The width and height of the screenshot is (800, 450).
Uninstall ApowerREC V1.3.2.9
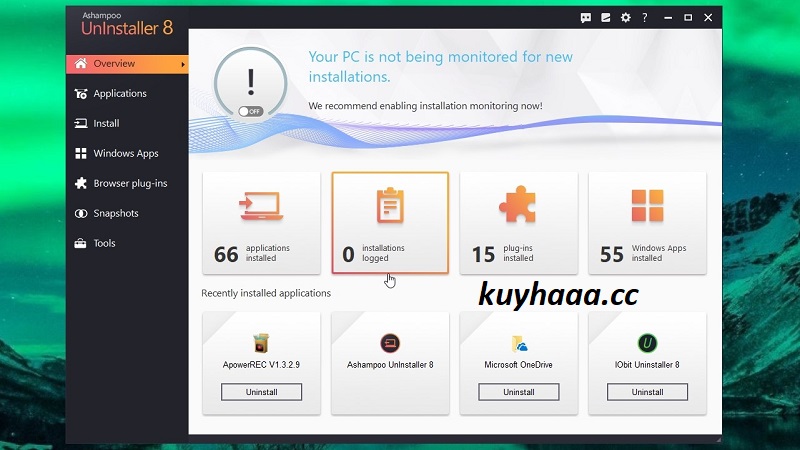261,392
